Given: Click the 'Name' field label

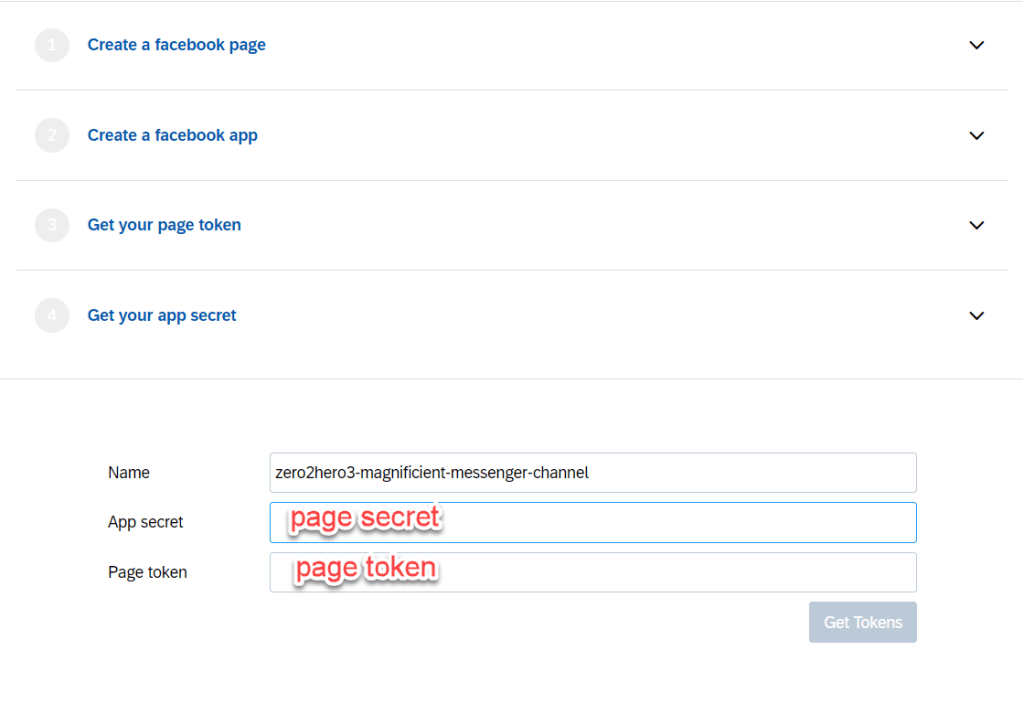Looking at the screenshot, I should click(x=129, y=473).
